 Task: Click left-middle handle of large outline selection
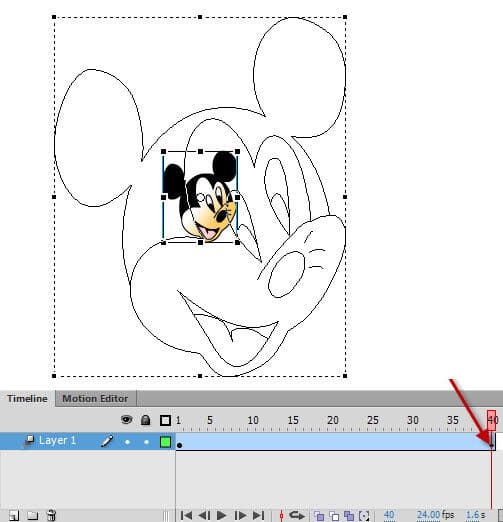(x=54, y=197)
